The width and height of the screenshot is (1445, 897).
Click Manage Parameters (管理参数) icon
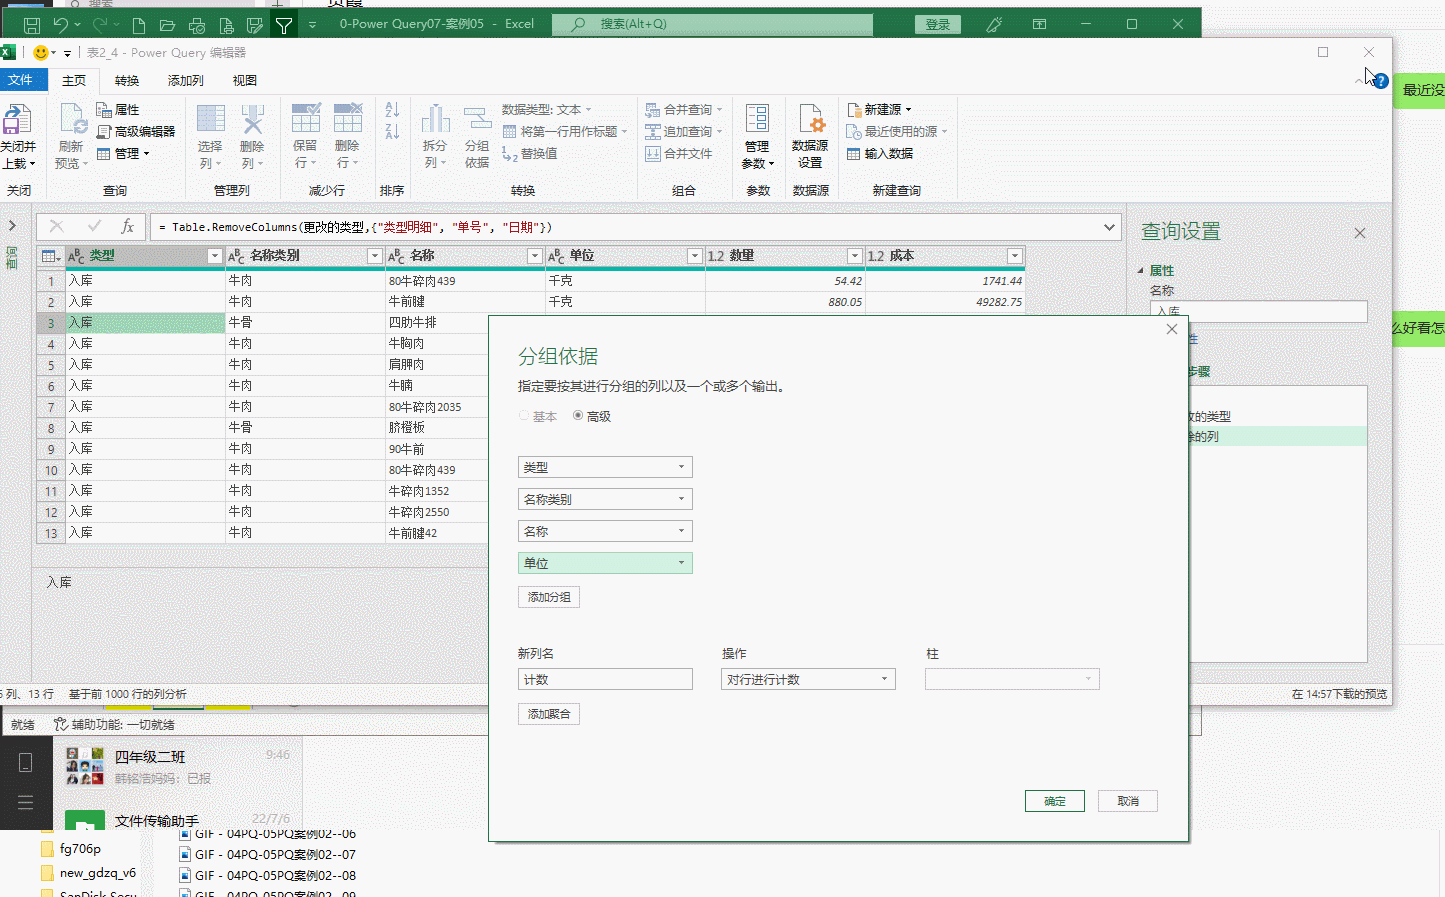tap(757, 119)
